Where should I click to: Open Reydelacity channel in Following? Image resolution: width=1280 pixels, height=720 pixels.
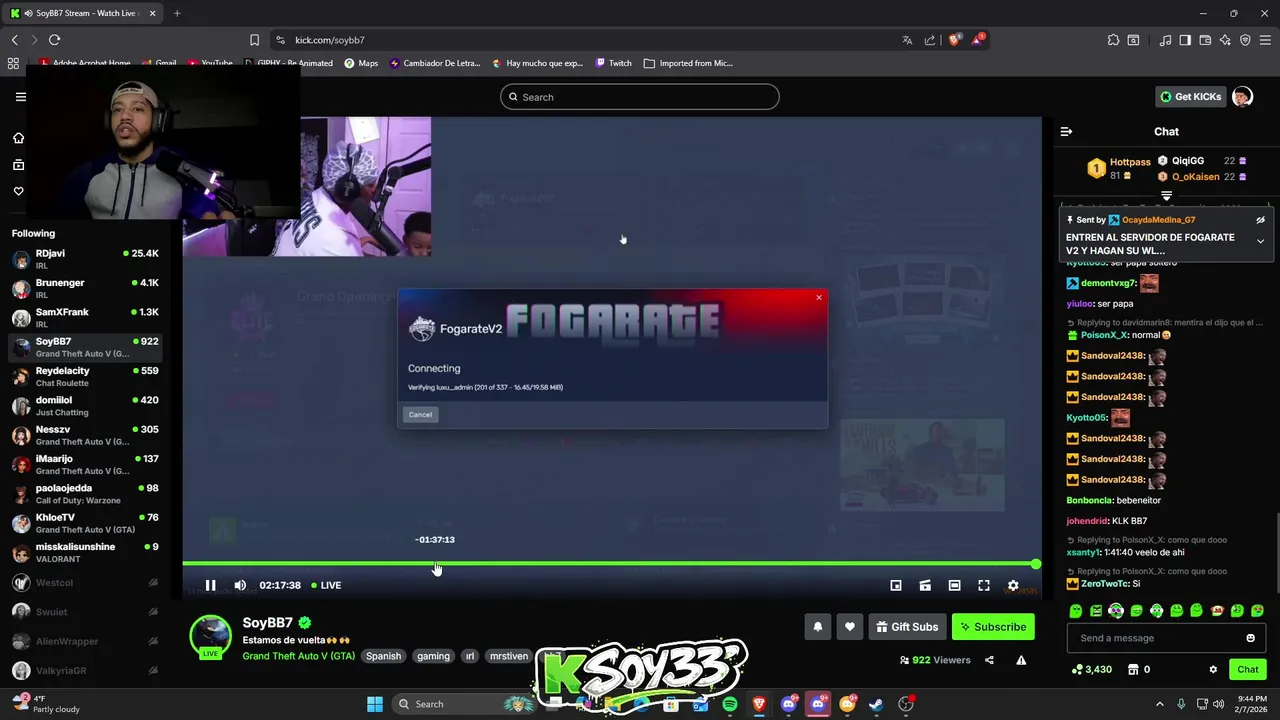85,376
